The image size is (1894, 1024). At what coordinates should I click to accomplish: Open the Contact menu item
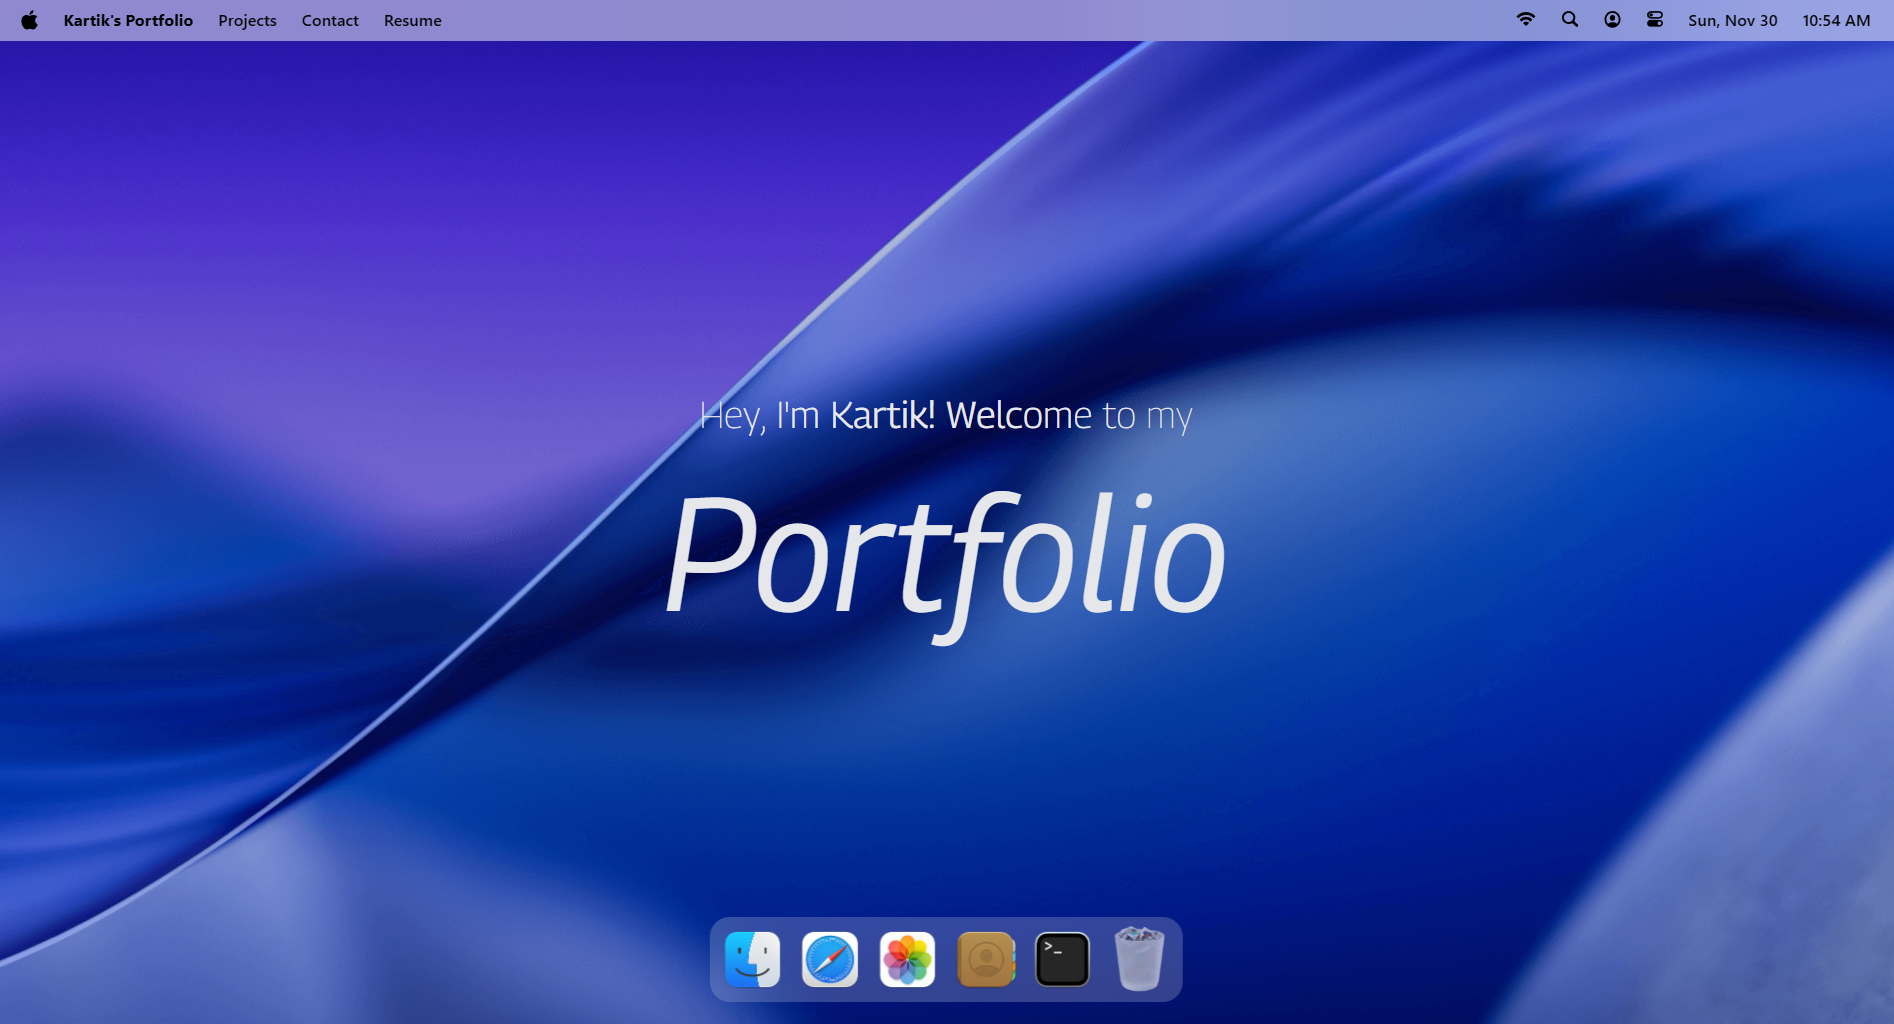click(330, 21)
